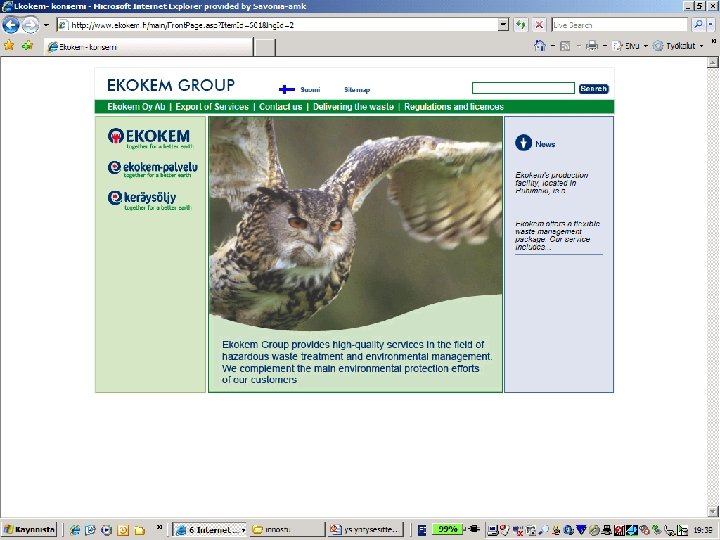The height and width of the screenshot is (540, 720).
Task: Click the owl banner image
Action: 355,223
